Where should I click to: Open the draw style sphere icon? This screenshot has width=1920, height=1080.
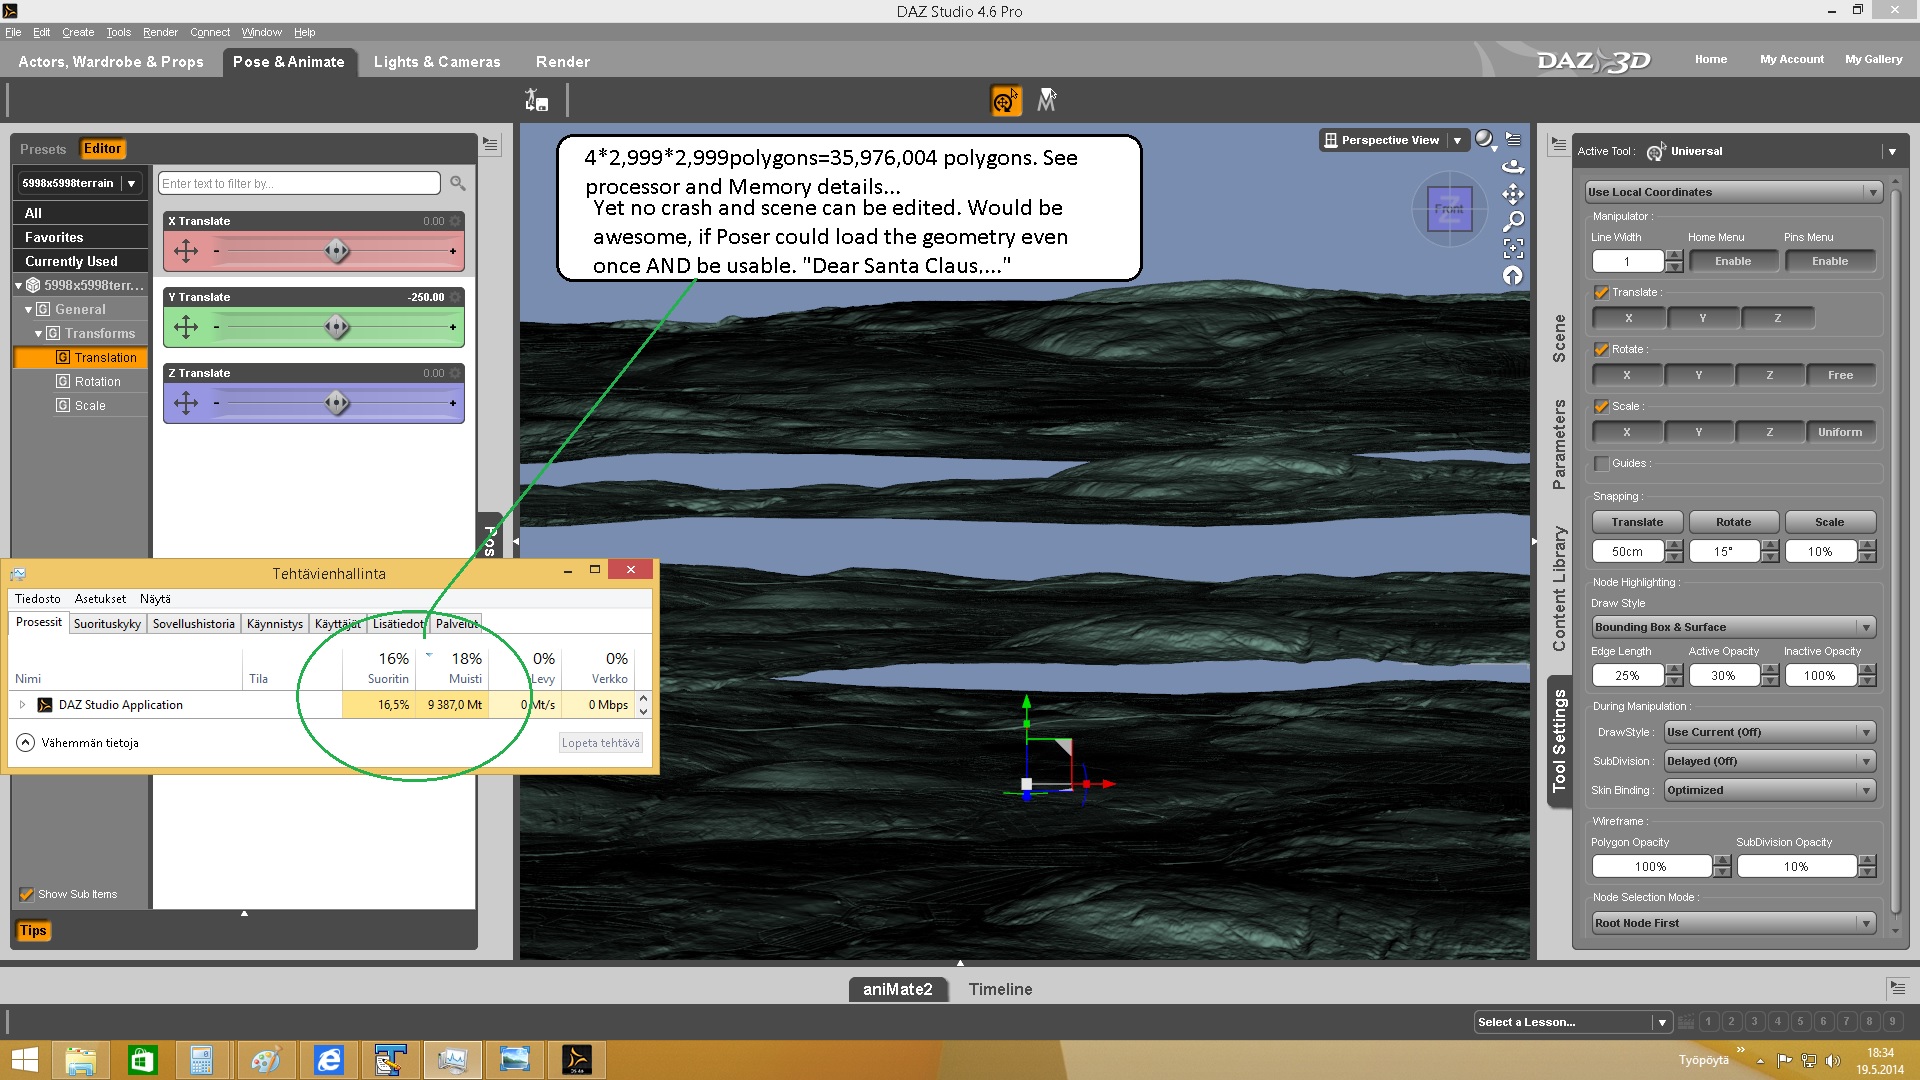click(1484, 140)
